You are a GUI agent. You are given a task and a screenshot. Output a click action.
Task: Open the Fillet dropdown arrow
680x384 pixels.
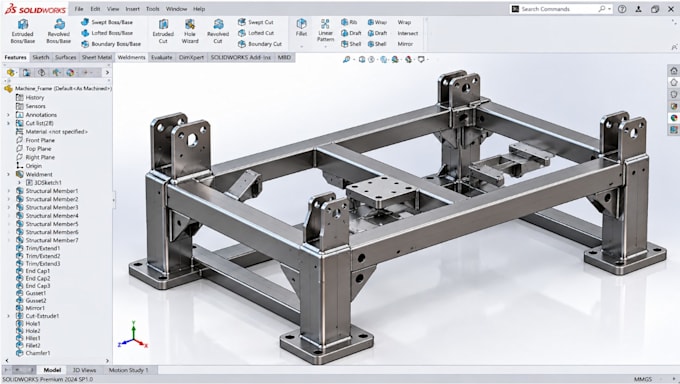[301, 46]
